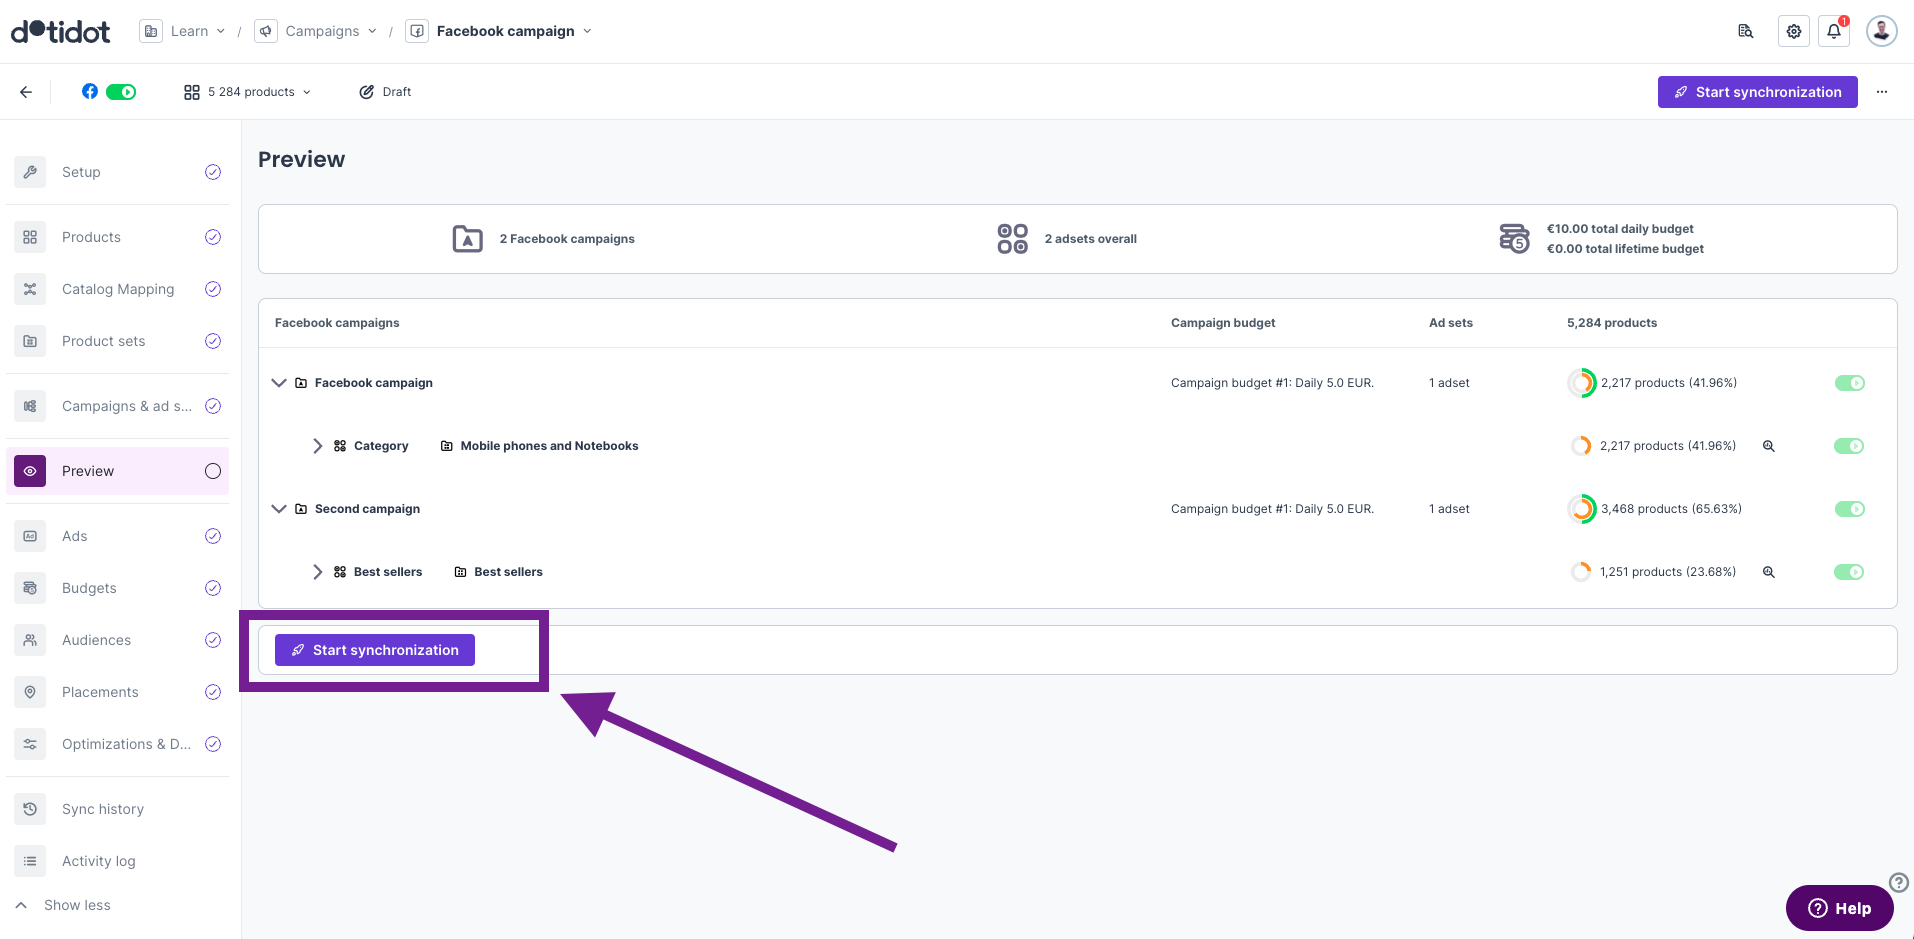Screen dimensions: 1914x939
Task: Open the settings gear icon
Action: point(1794,31)
